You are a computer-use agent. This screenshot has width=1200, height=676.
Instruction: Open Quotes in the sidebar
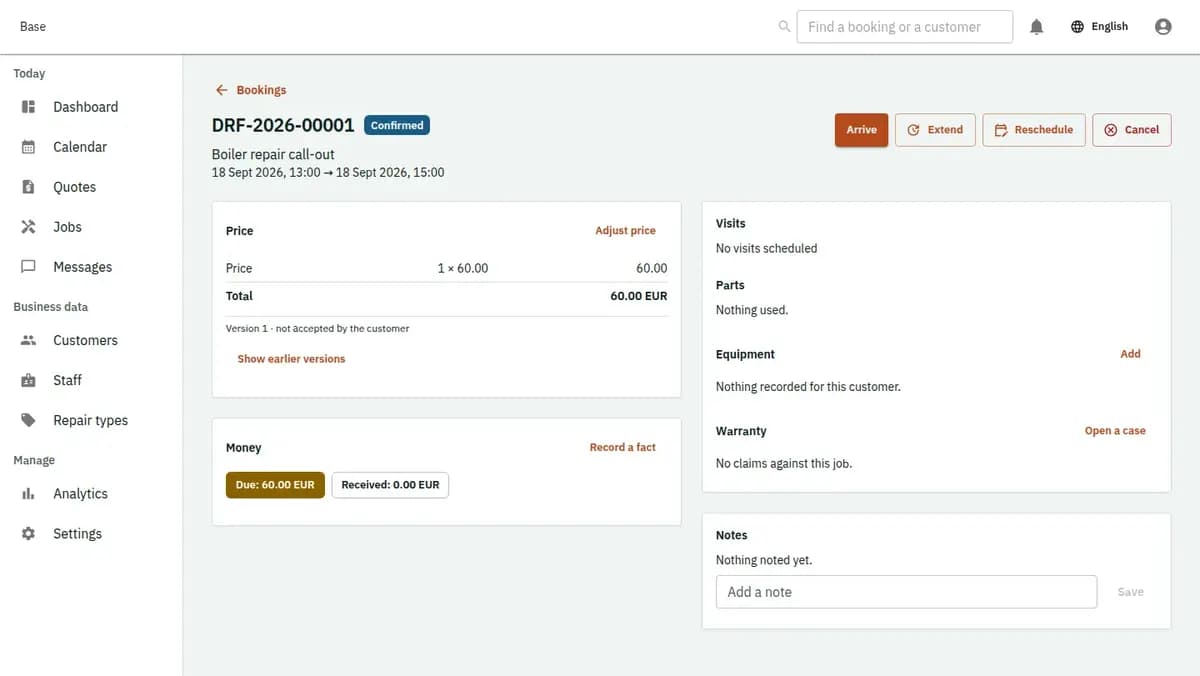click(91, 187)
